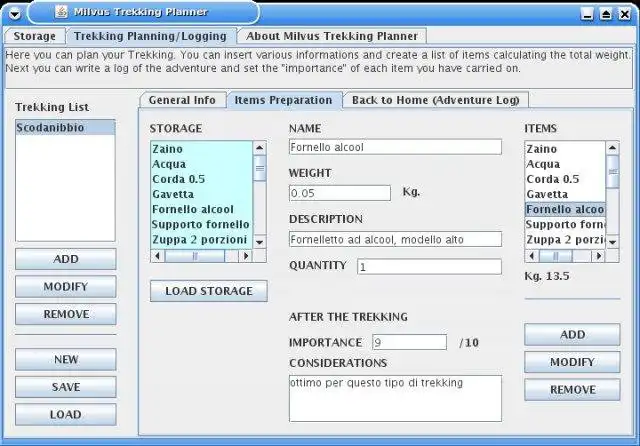Click the NEW button
The image size is (640, 446).
click(x=66, y=359)
